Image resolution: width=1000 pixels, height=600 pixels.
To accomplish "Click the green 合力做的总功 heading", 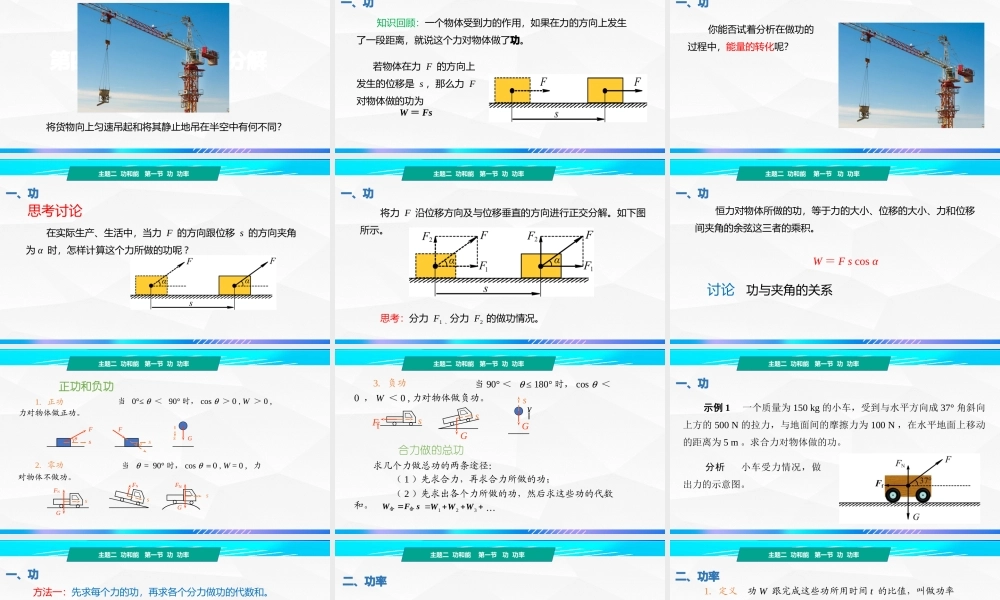I will [x=430, y=450].
